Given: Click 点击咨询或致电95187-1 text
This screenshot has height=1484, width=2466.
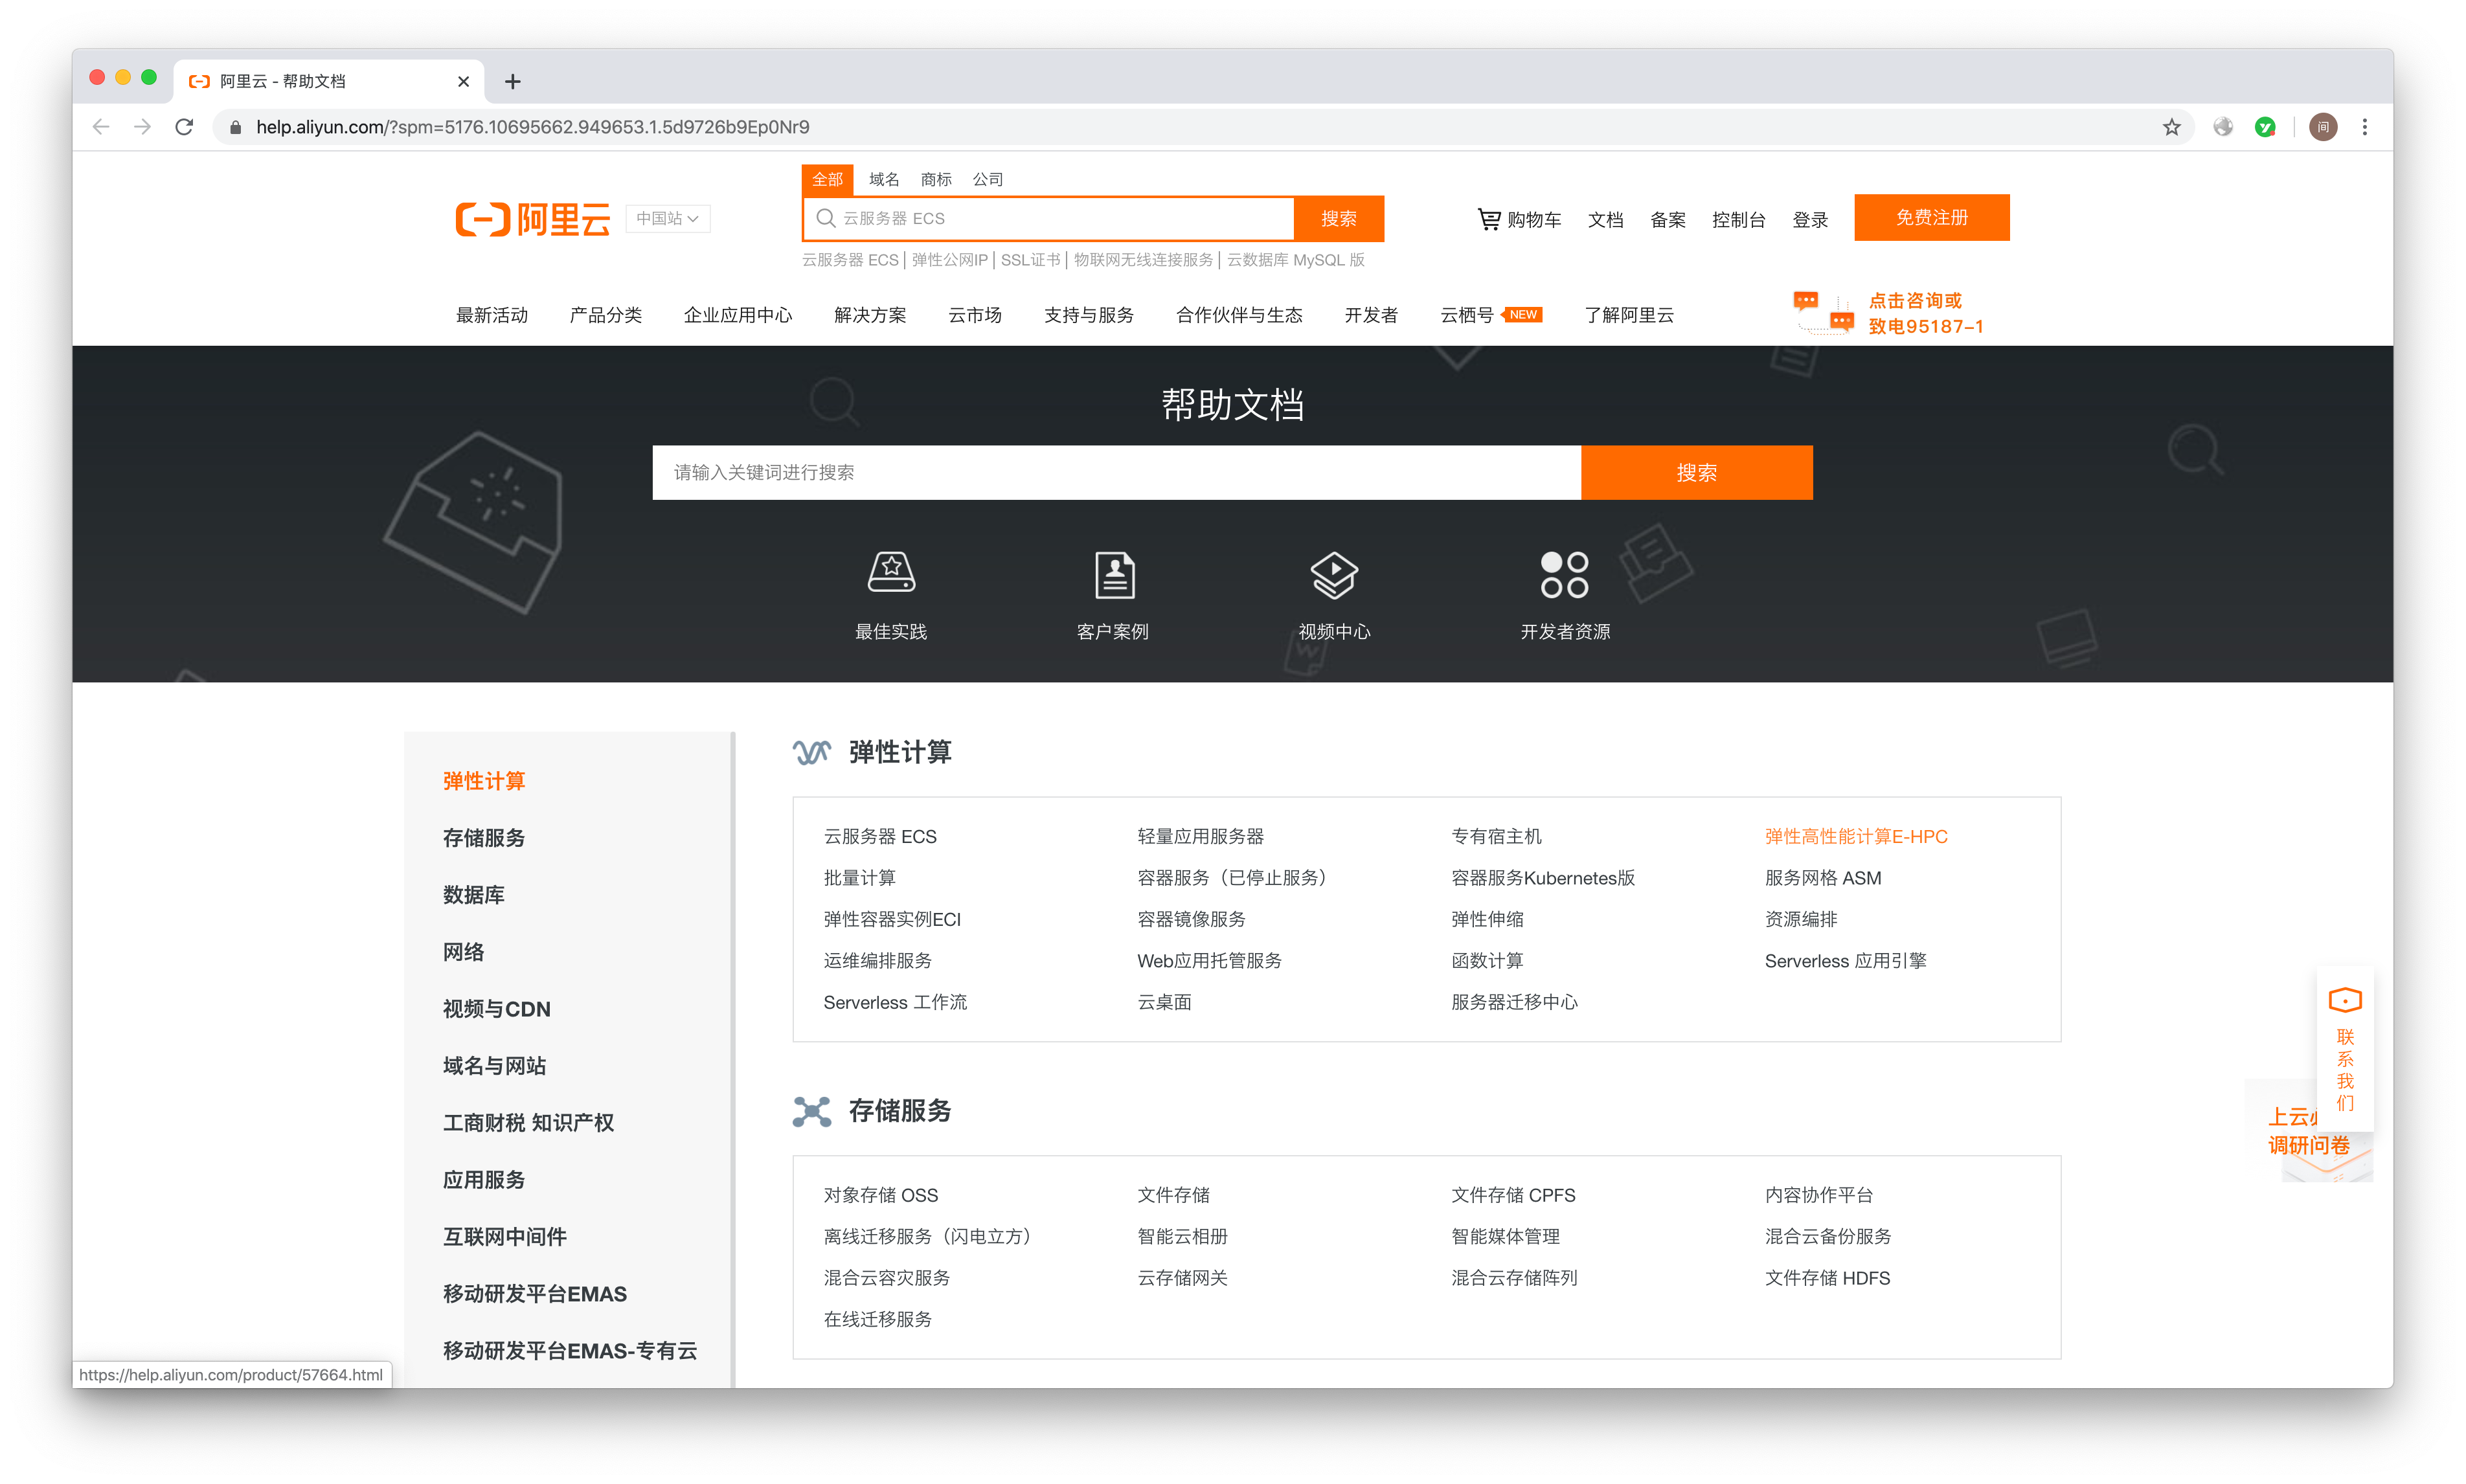Looking at the screenshot, I should (x=1925, y=313).
